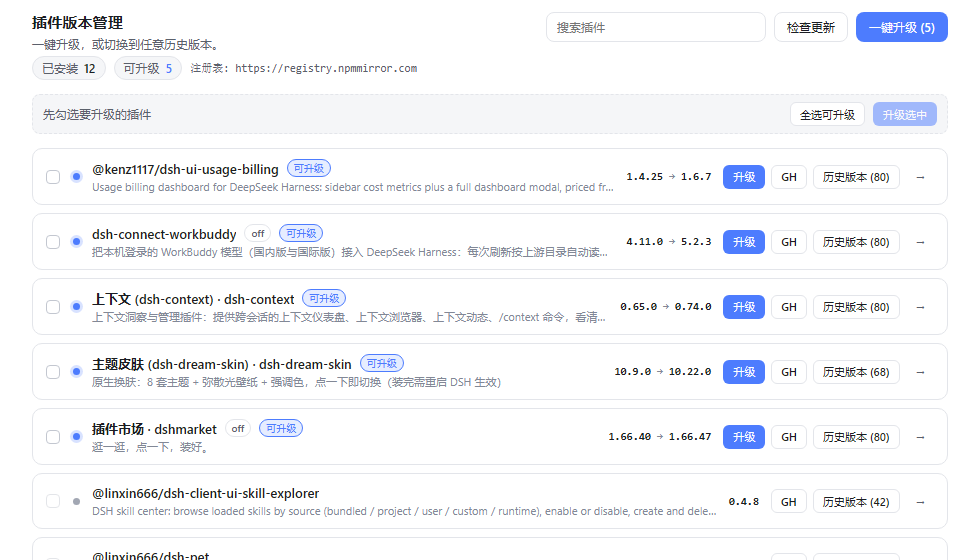
Task: Click version text 1.4.25 → 1.6.7
Action: pos(669,177)
